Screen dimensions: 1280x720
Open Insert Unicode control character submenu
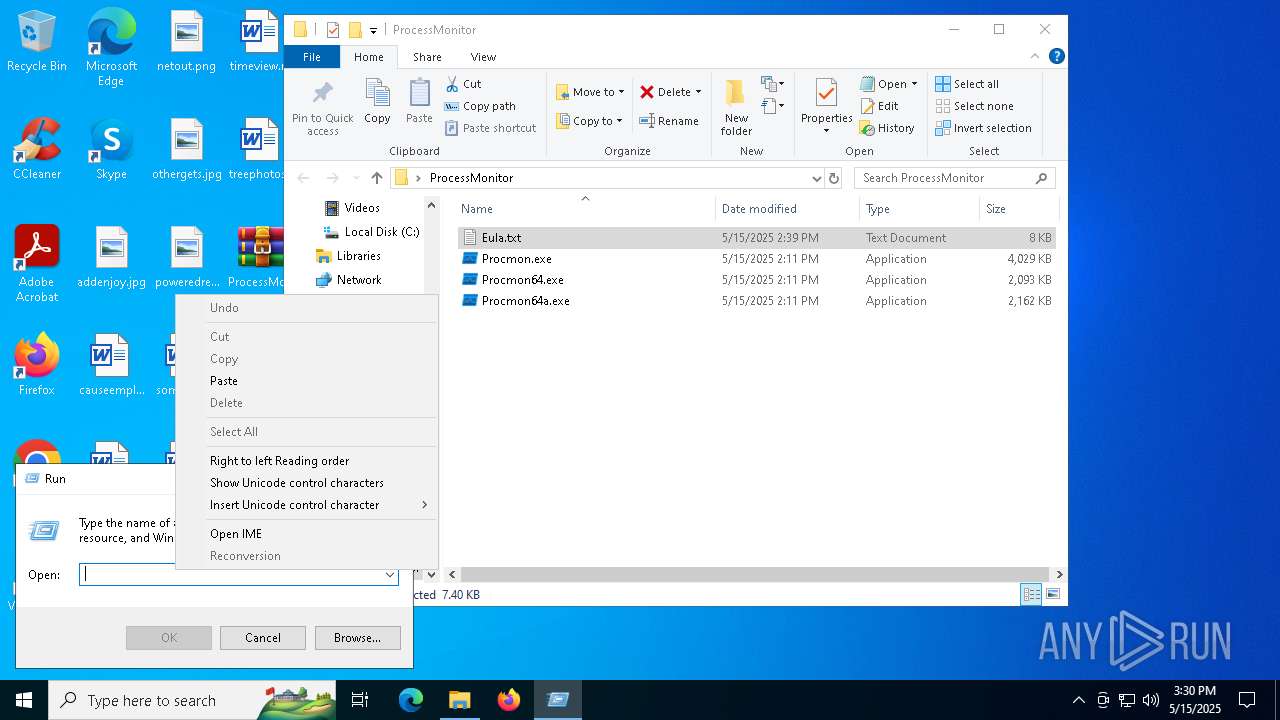(x=306, y=505)
